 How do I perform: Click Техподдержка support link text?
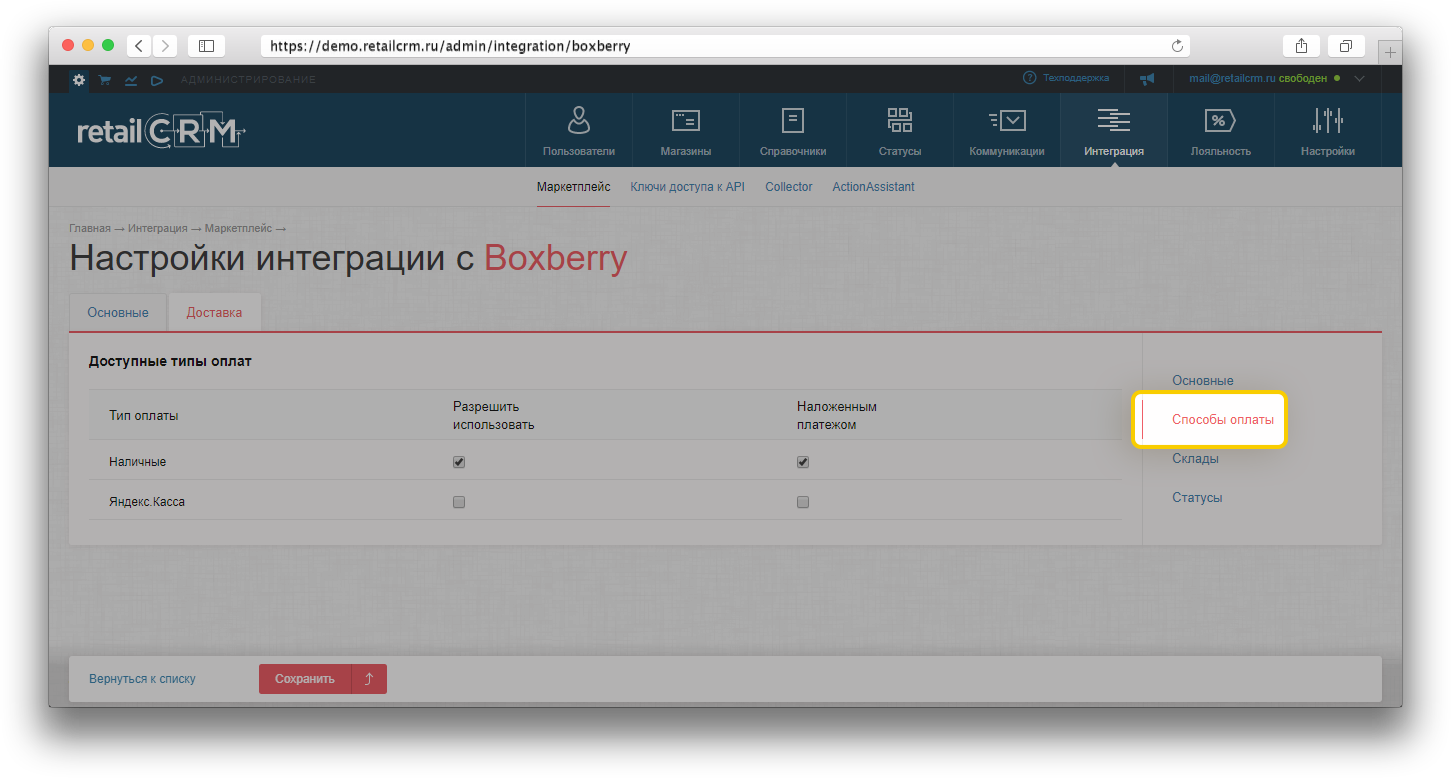coord(1076,78)
